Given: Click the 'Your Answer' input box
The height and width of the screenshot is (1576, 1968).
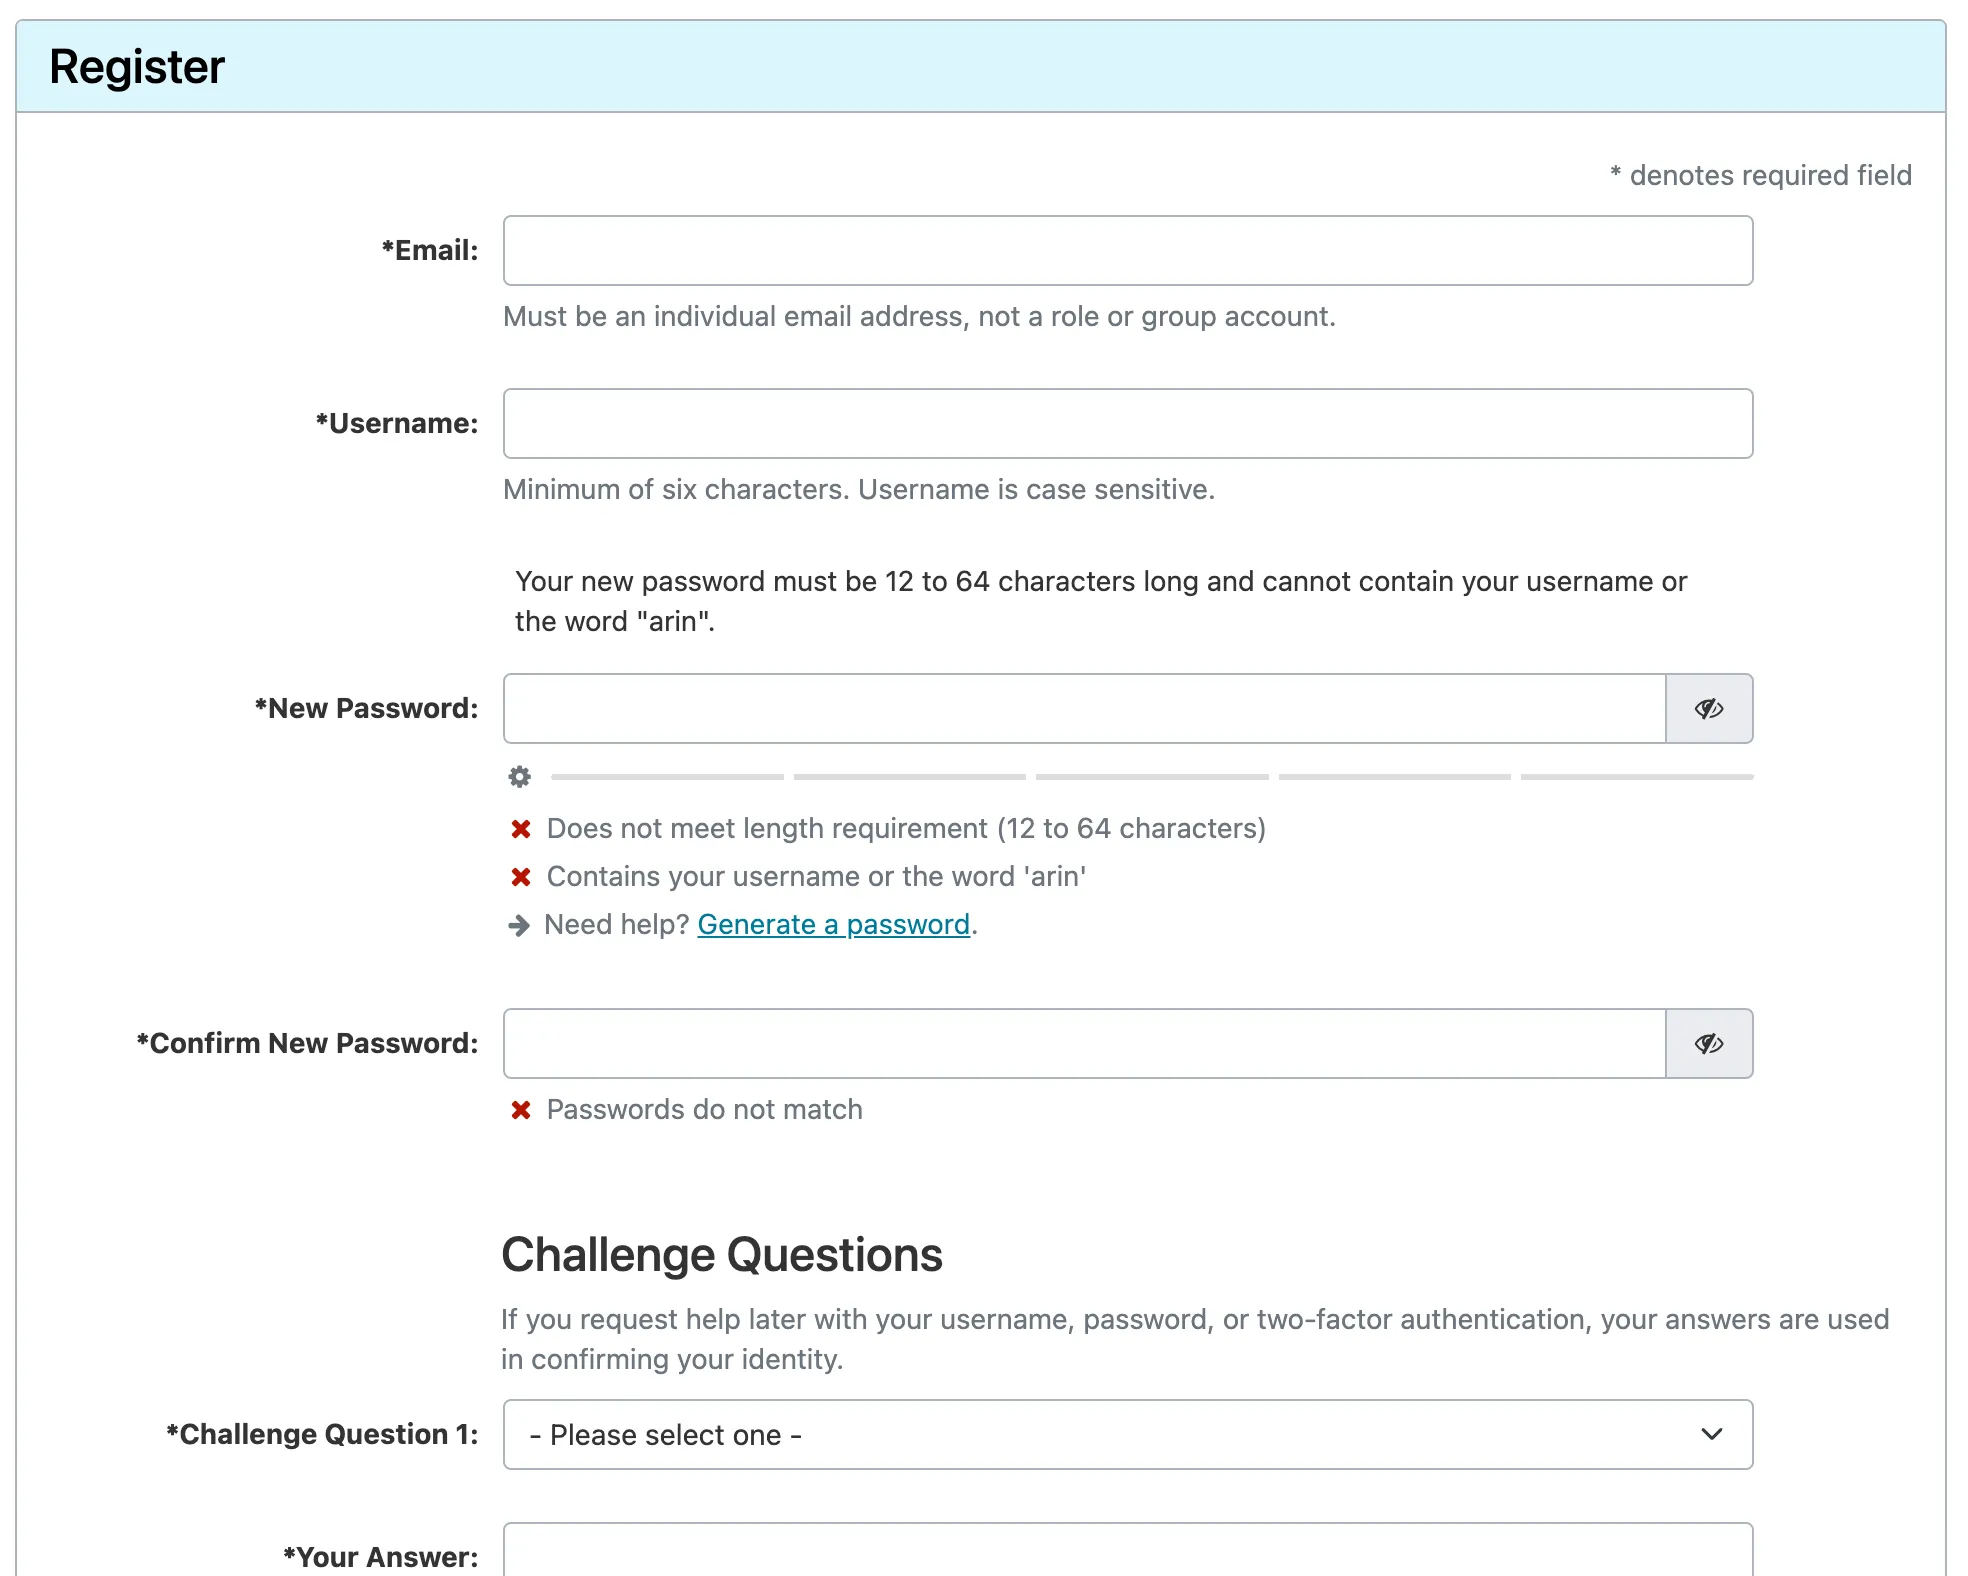Looking at the screenshot, I should click(x=1128, y=1556).
